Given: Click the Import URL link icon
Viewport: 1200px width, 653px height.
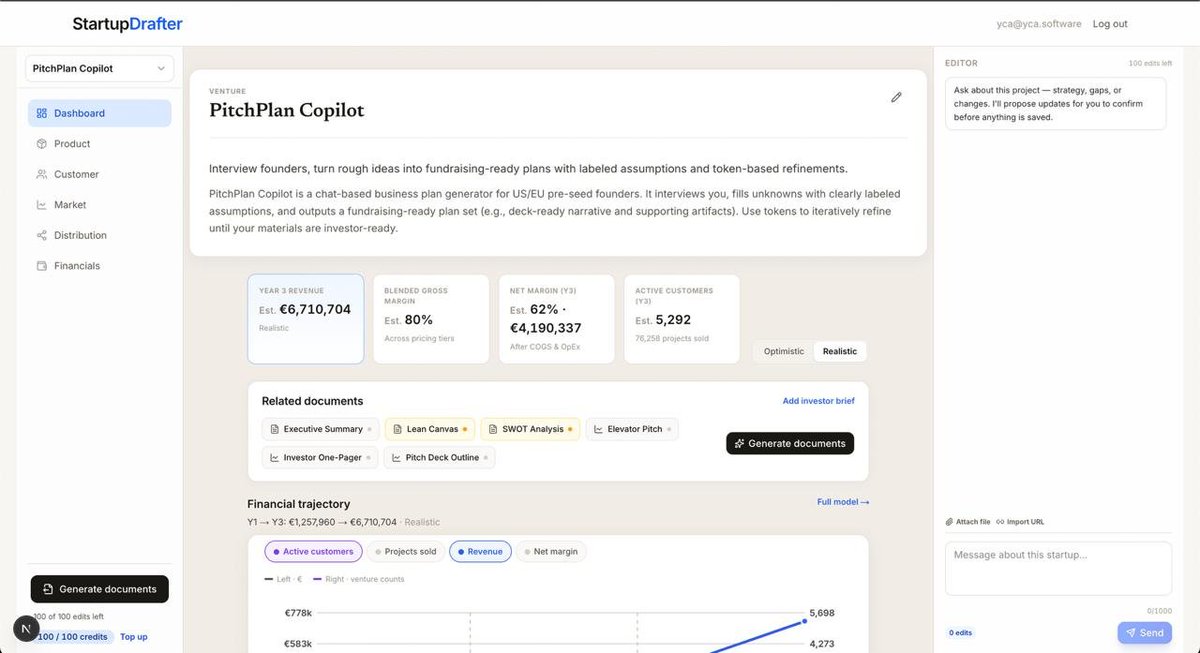Looking at the screenshot, I should point(1000,522).
